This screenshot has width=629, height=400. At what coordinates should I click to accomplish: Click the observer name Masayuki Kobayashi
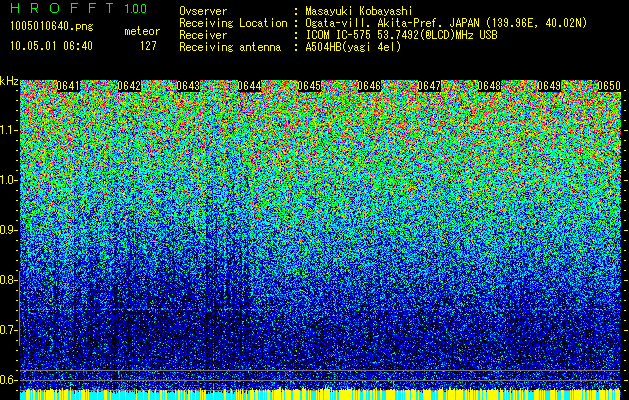[x=359, y=11]
